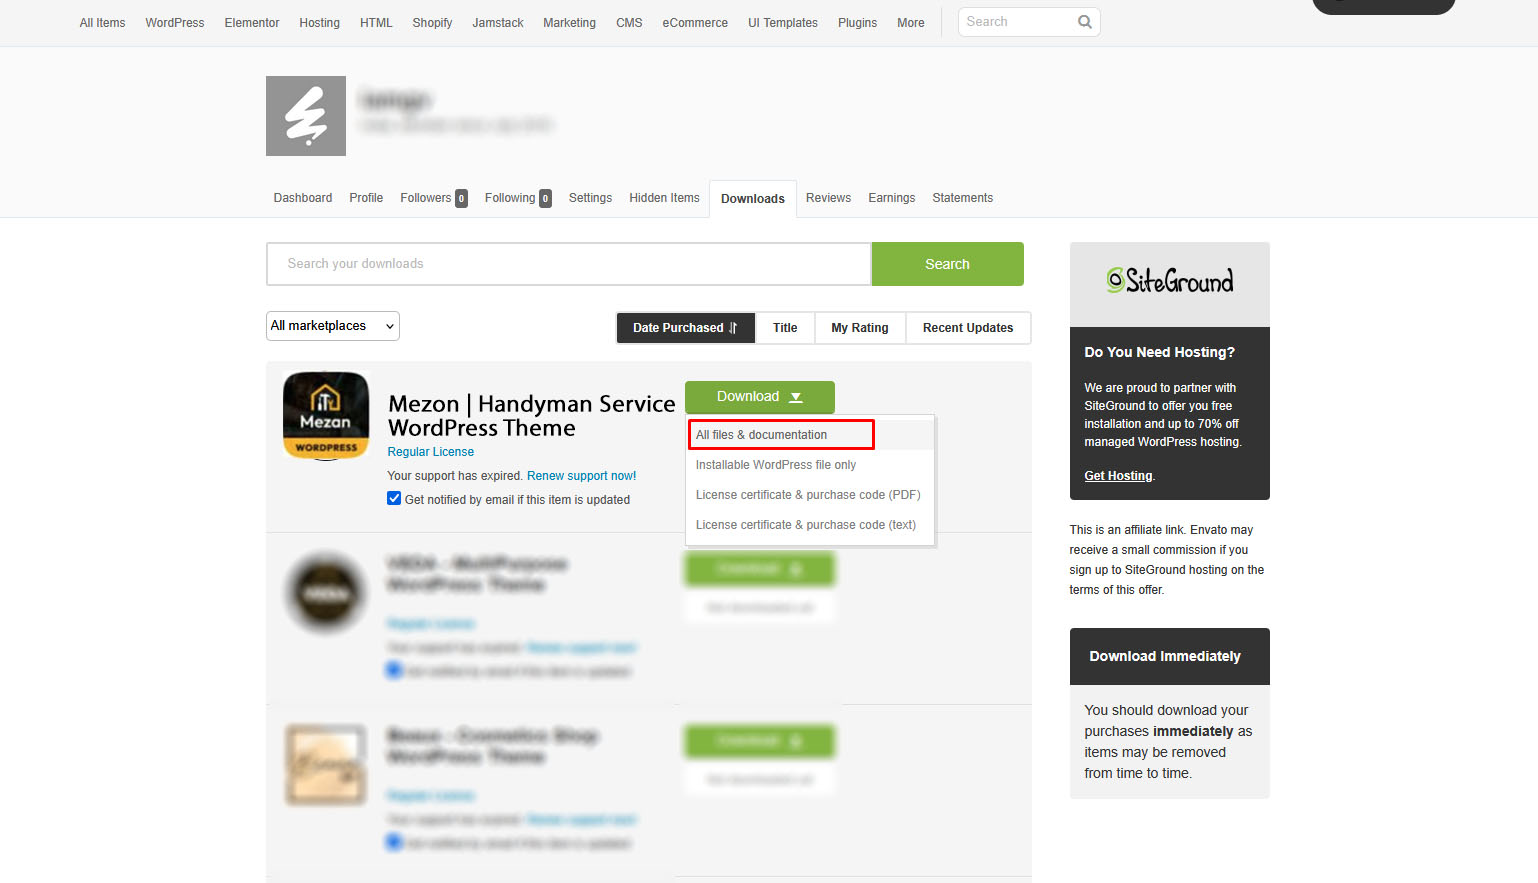Click the Renew support now link
Screen dimensions: 1538x883
pos(581,476)
